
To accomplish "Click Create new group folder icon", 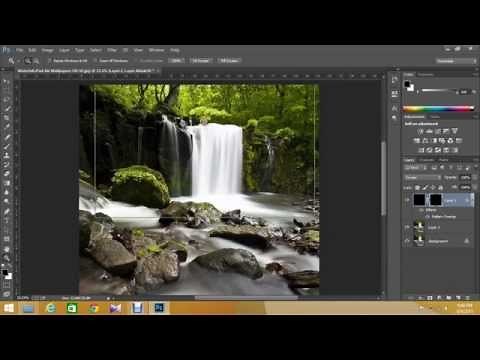I will tap(449, 297).
